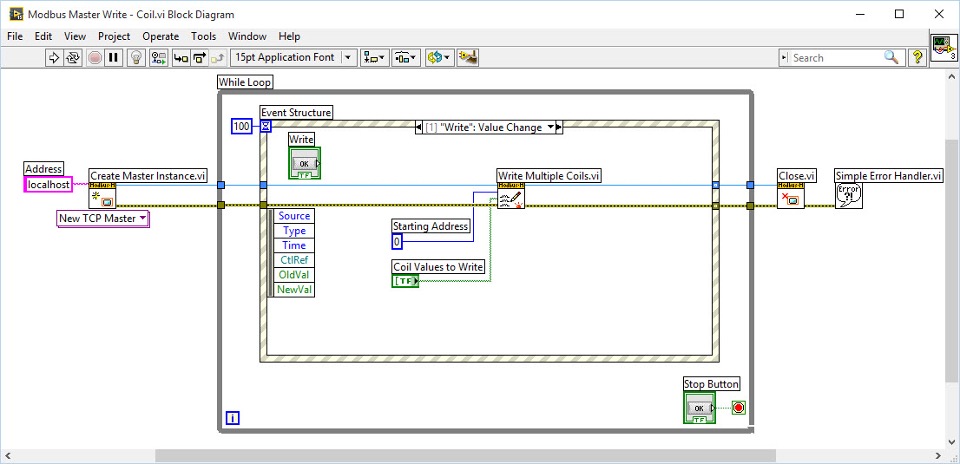The height and width of the screenshot is (464, 960).
Task: Click NewVal event data node
Action: (x=294, y=290)
